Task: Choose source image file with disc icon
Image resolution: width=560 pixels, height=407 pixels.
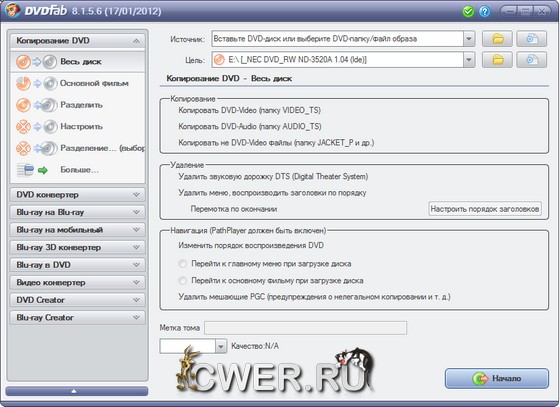Action: pos(531,39)
